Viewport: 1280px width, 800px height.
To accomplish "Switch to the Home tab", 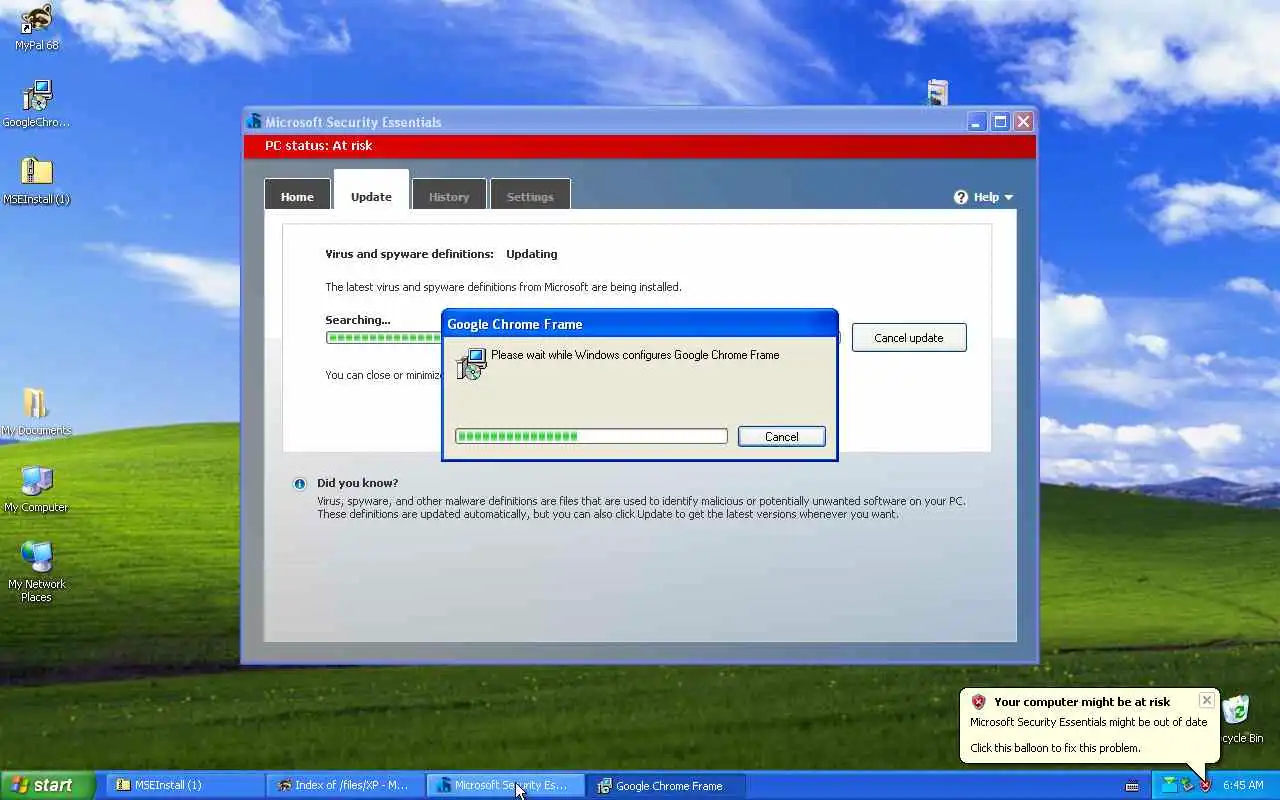I will click(297, 196).
